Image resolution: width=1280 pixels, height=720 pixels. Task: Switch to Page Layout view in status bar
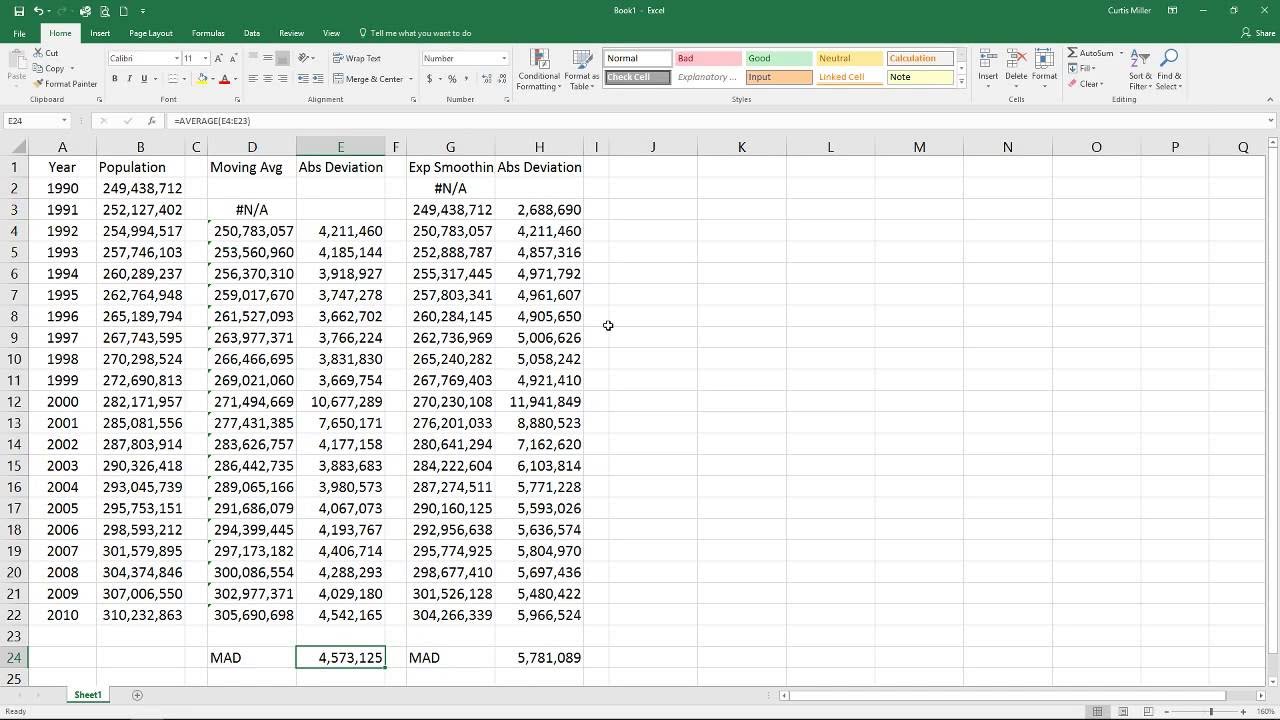point(1122,712)
